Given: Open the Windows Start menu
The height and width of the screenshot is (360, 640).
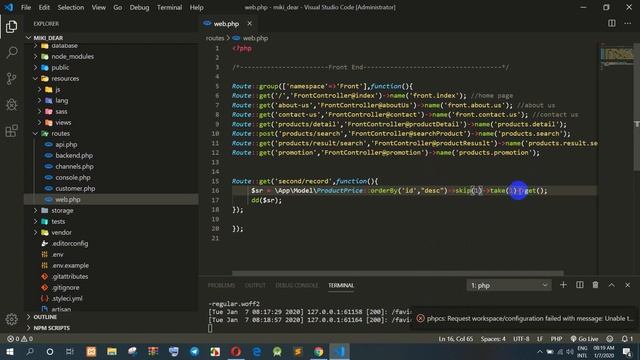Looking at the screenshot, I should pos(9,351).
